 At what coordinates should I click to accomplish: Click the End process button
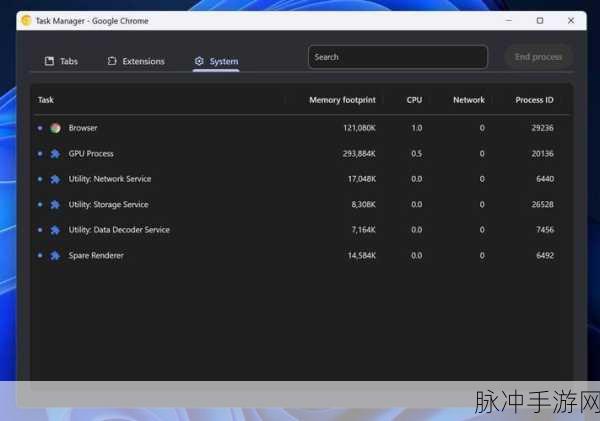point(538,57)
